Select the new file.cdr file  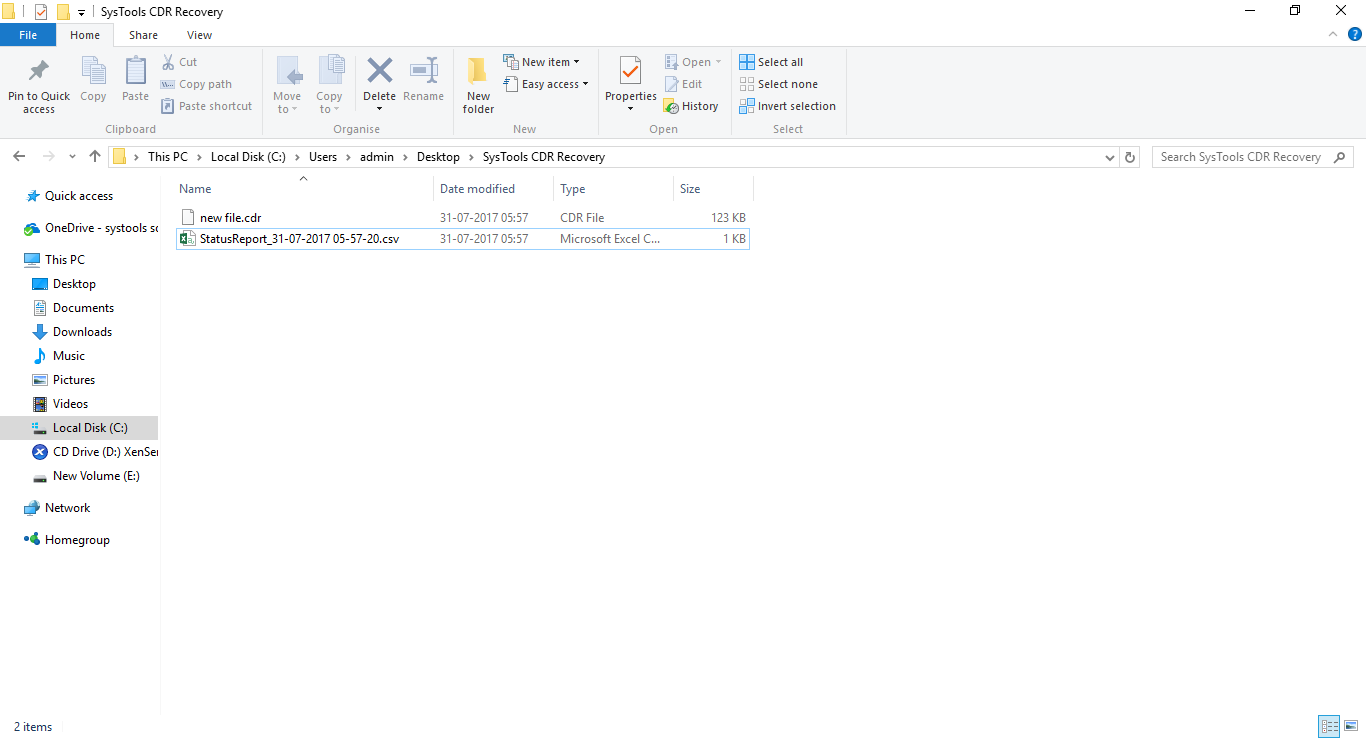coord(463,217)
